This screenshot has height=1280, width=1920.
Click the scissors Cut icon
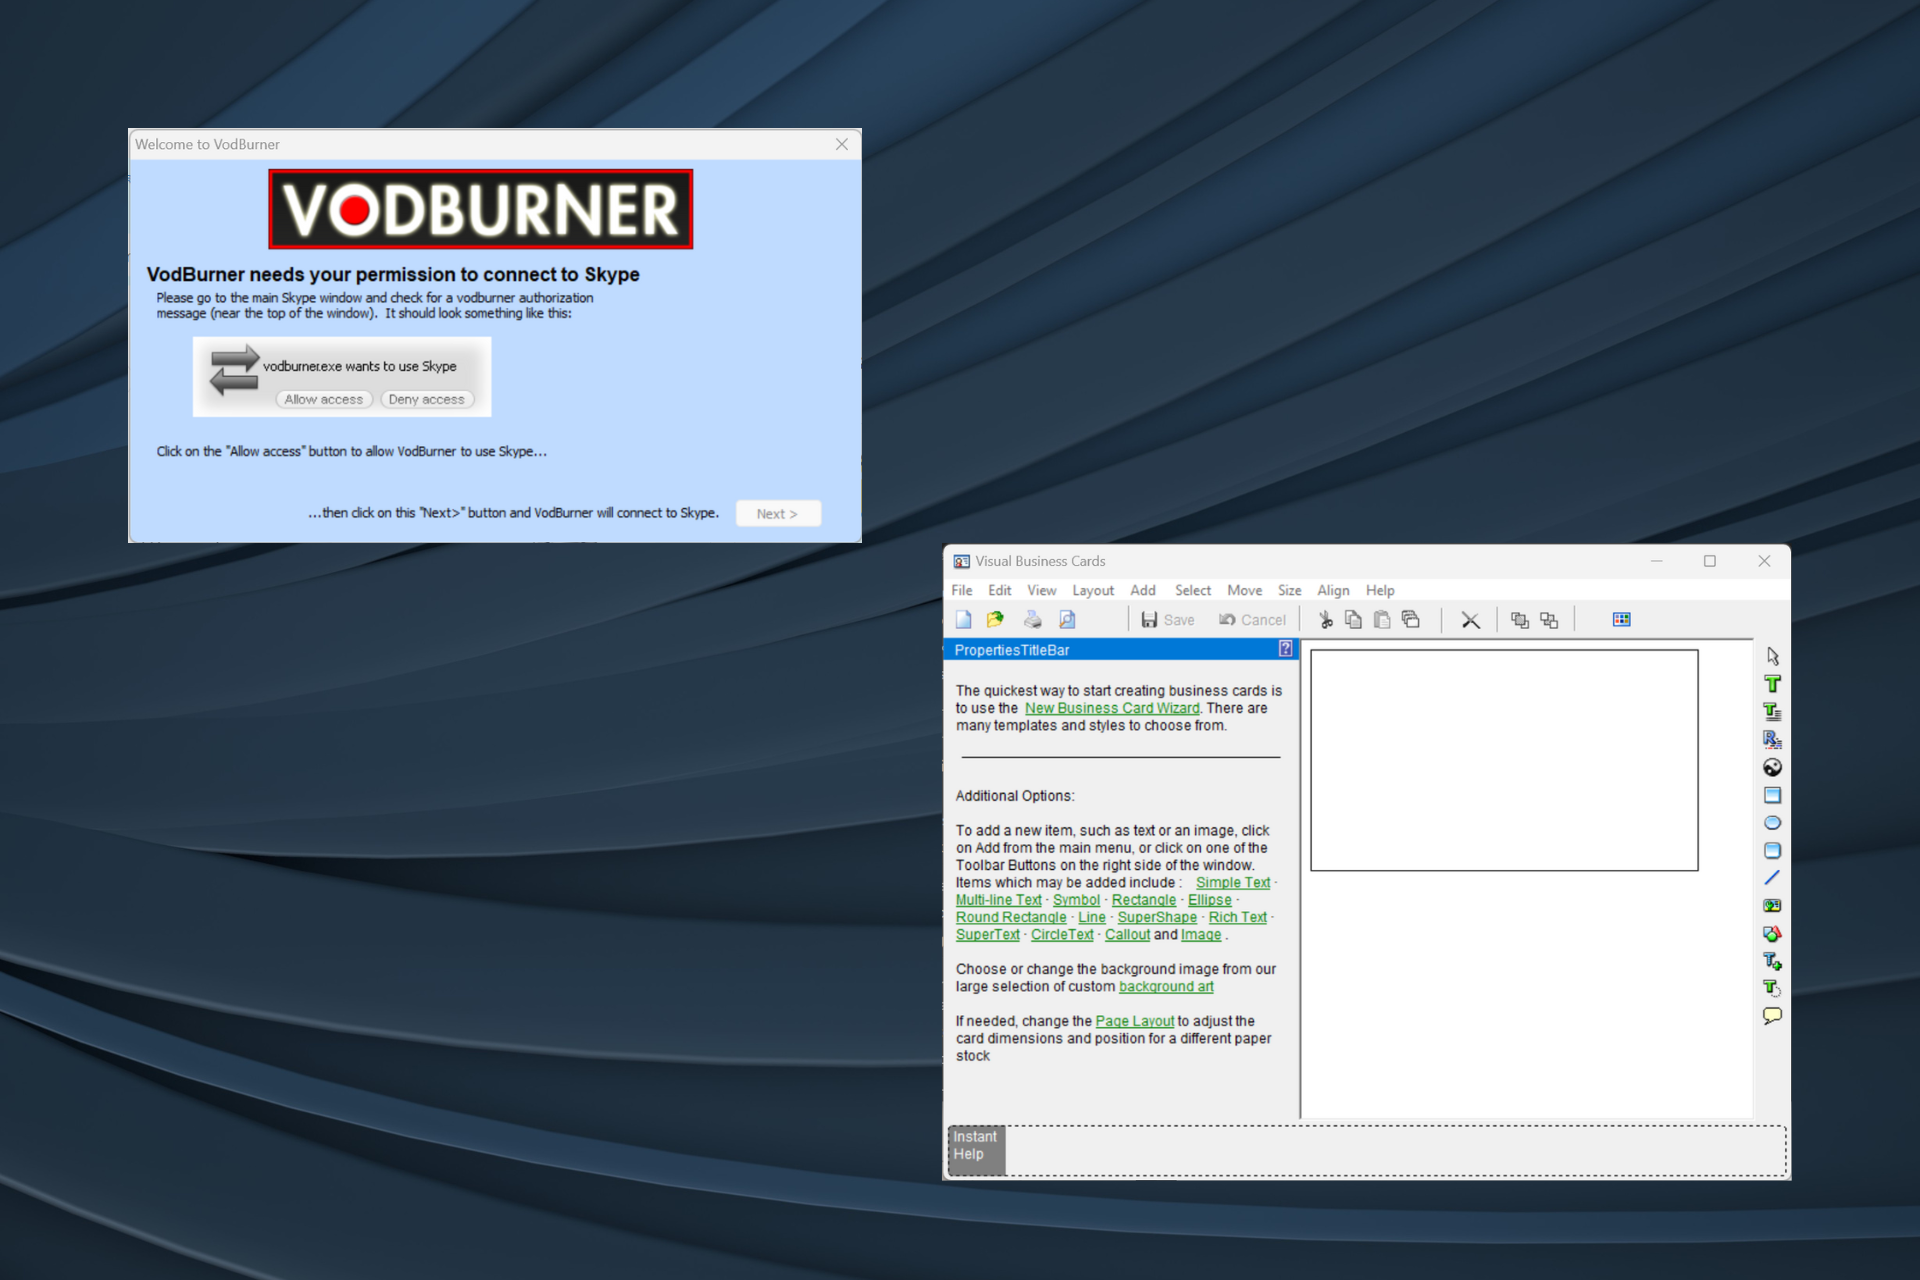(x=1326, y=620)
